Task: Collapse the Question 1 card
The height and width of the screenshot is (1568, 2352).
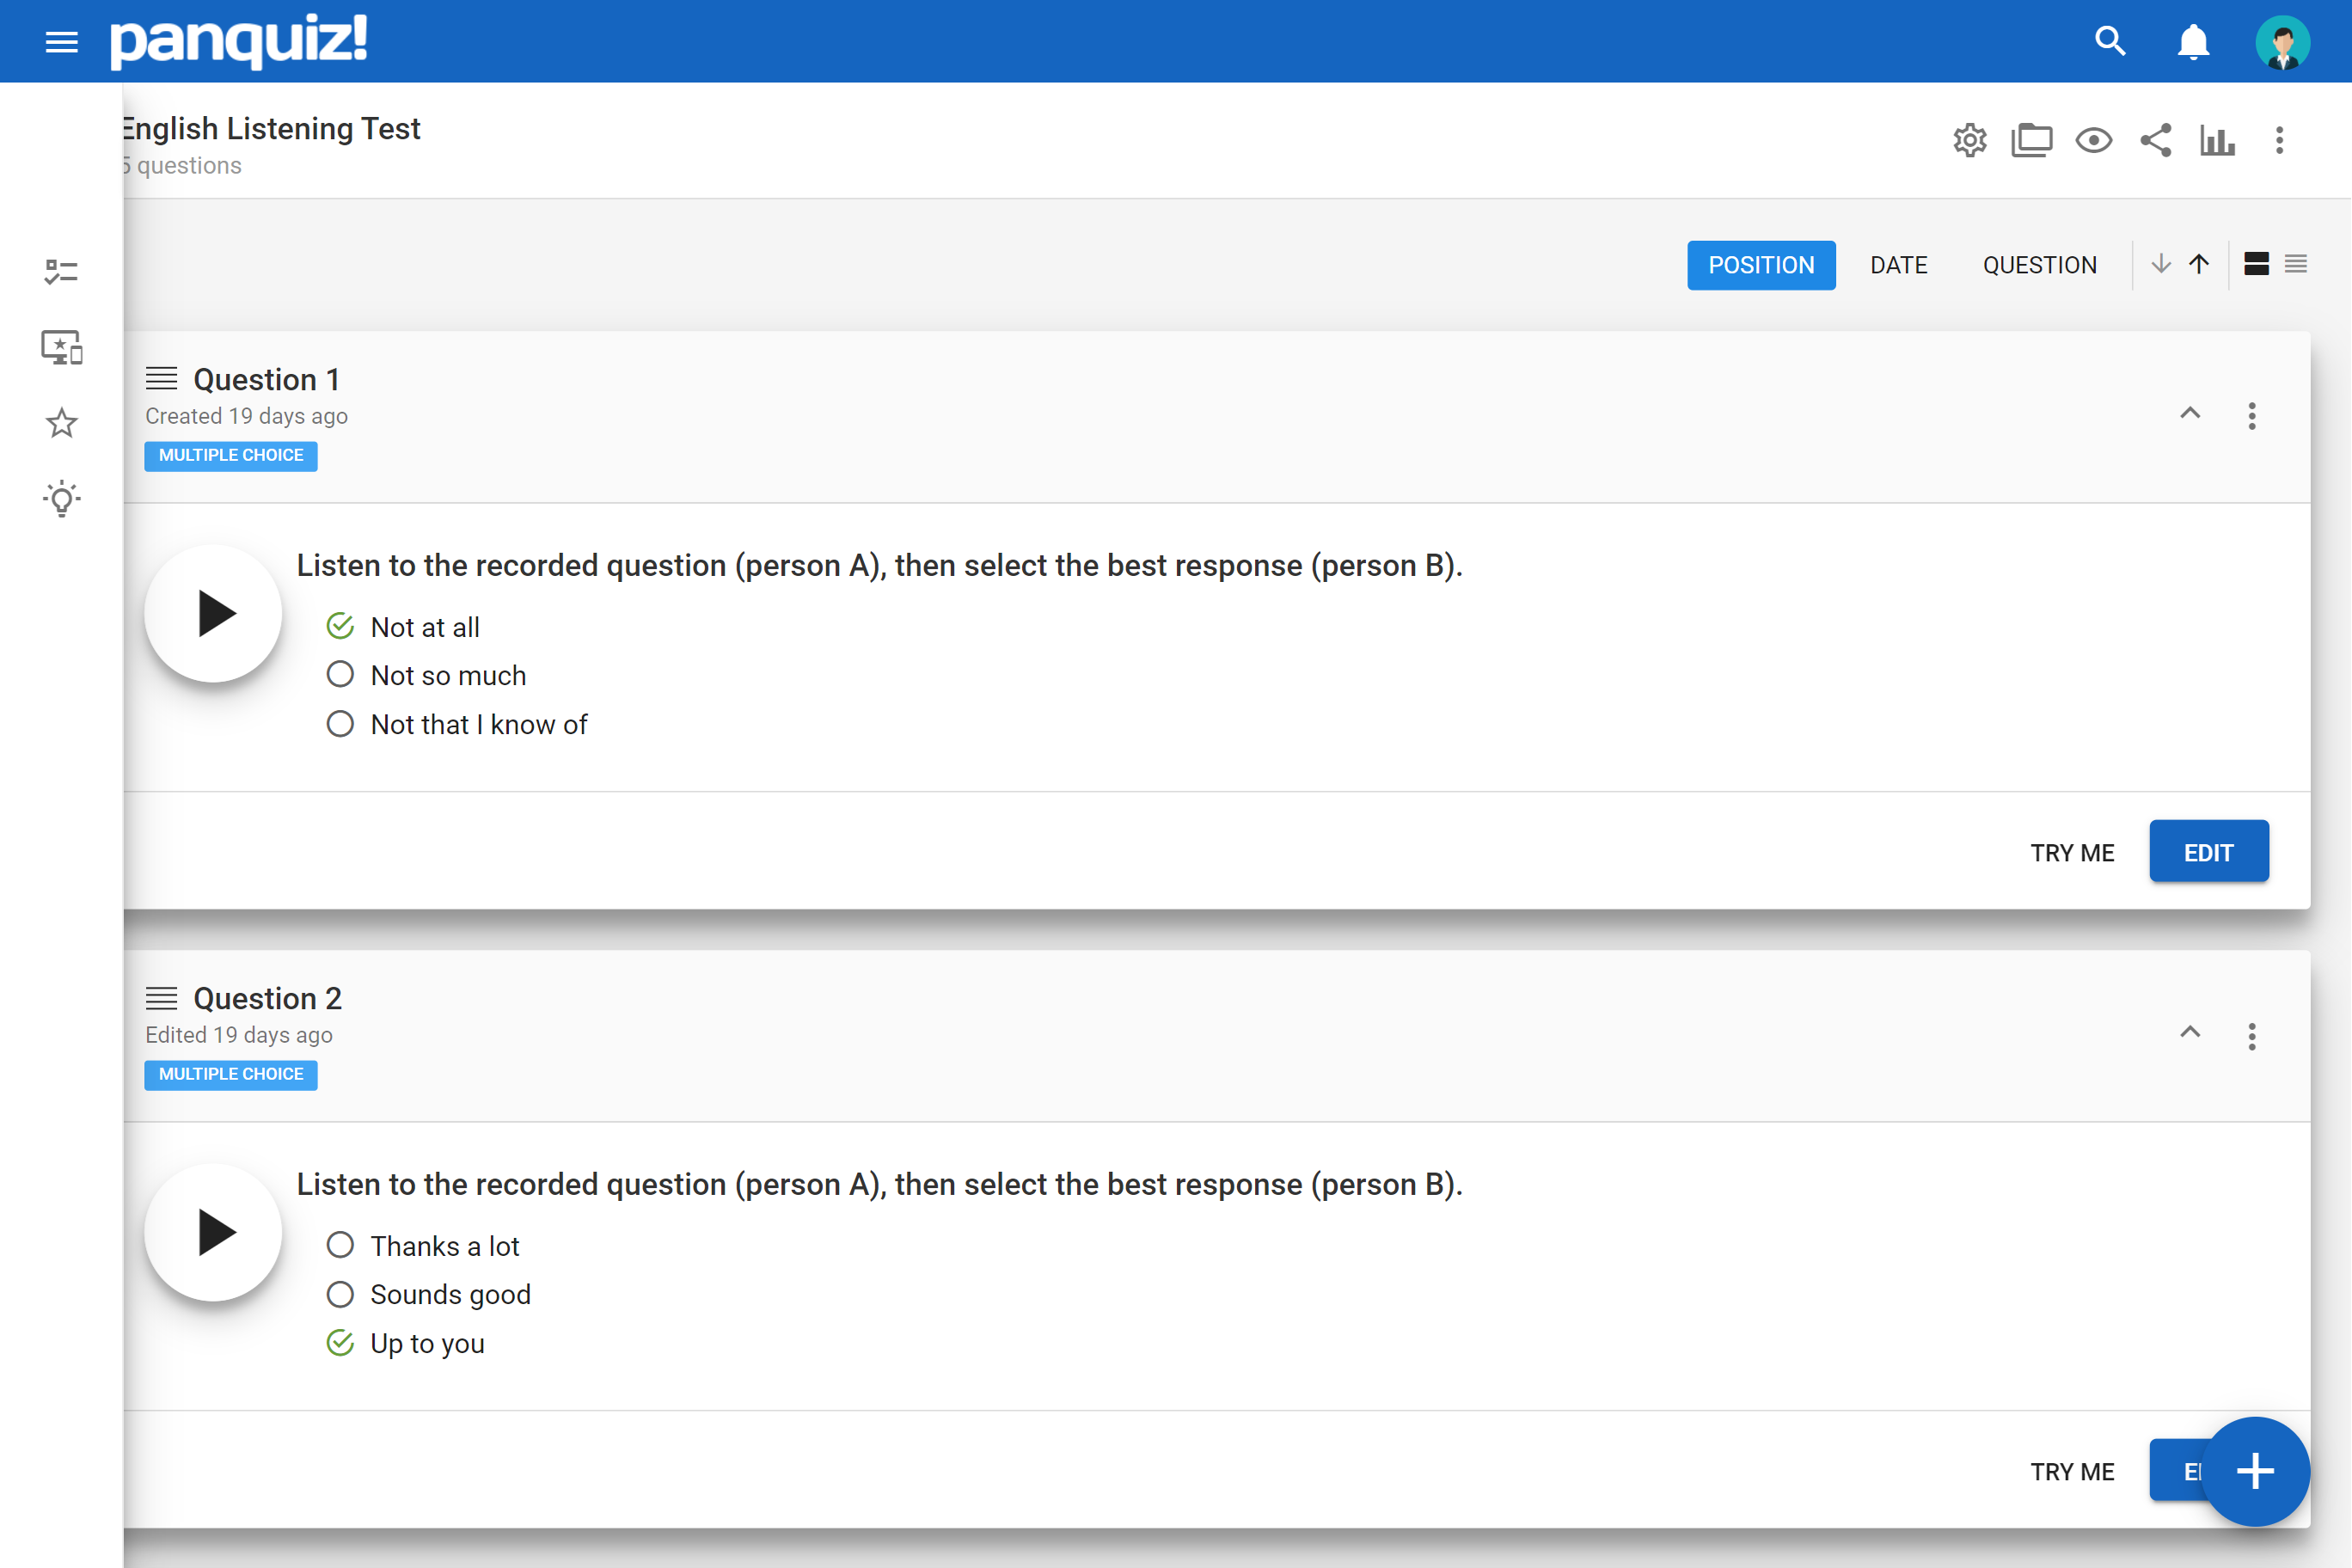Action: 2189,414
